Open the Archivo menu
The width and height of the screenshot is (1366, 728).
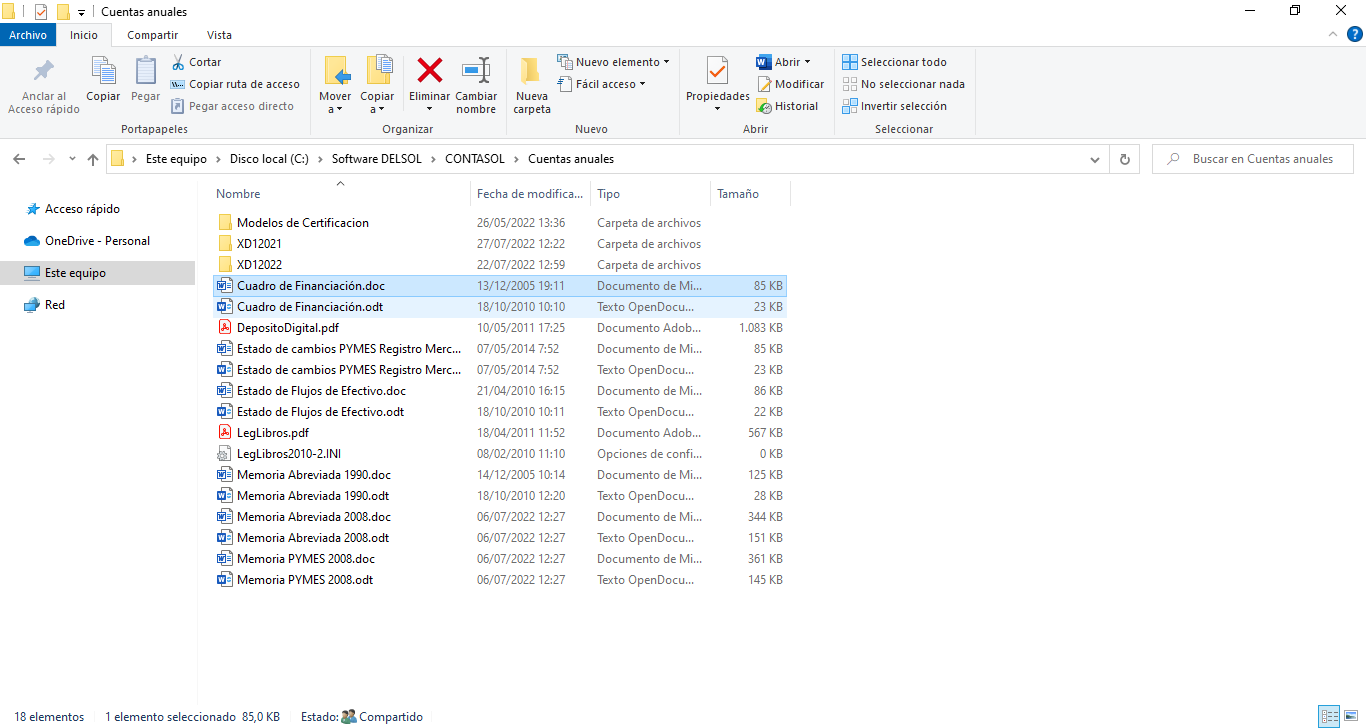coord(28,35)
